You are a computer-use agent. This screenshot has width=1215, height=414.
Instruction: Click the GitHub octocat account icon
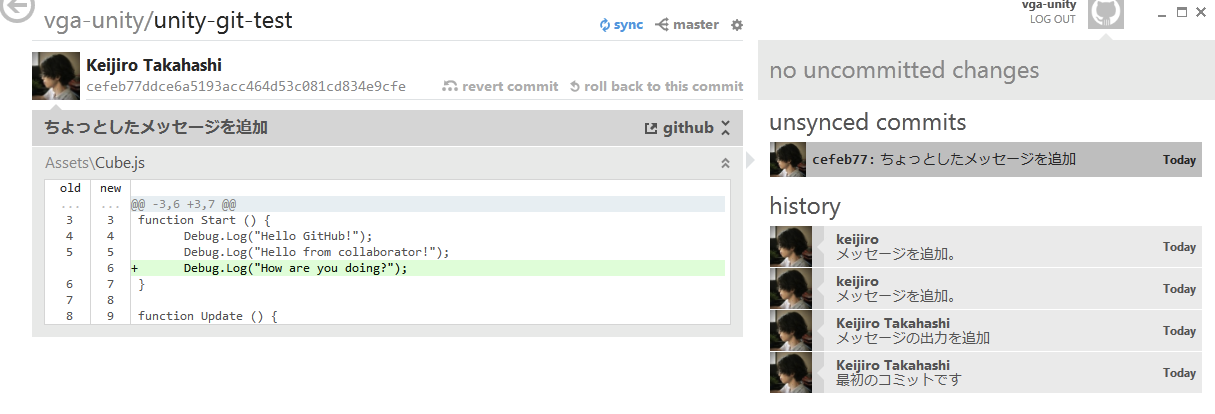(x=1105, y=13)
